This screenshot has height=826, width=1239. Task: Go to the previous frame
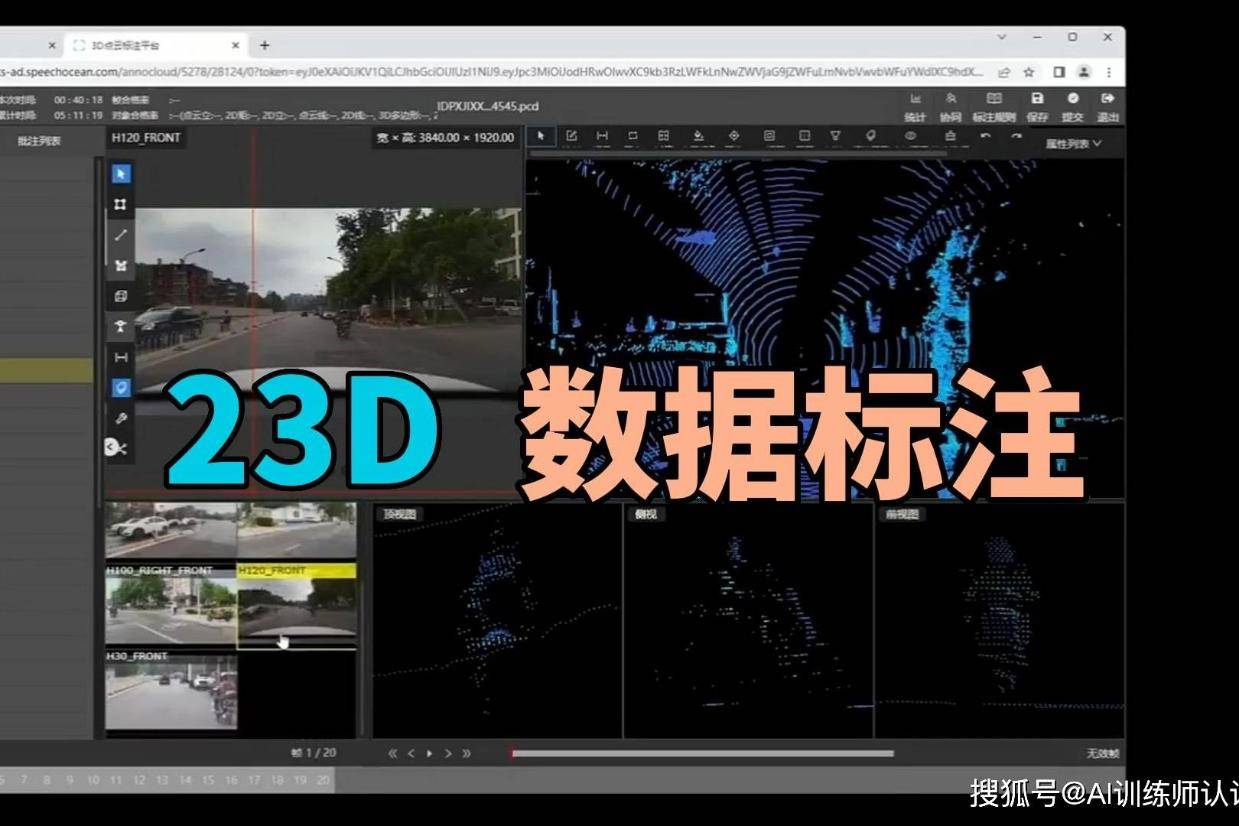coord(411,753)
